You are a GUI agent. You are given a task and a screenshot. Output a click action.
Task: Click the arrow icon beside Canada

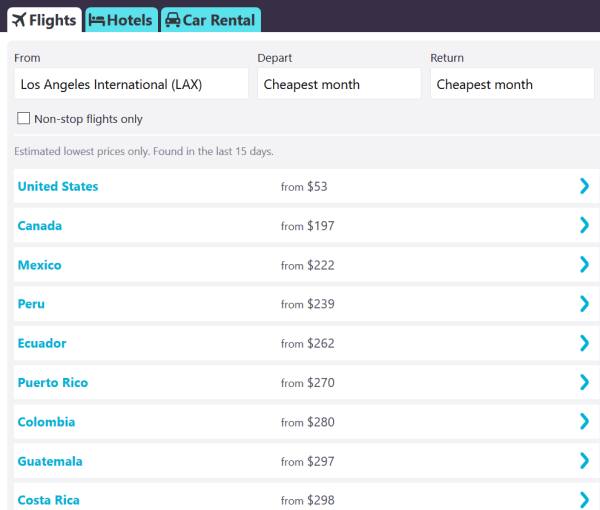pos(585,226)
